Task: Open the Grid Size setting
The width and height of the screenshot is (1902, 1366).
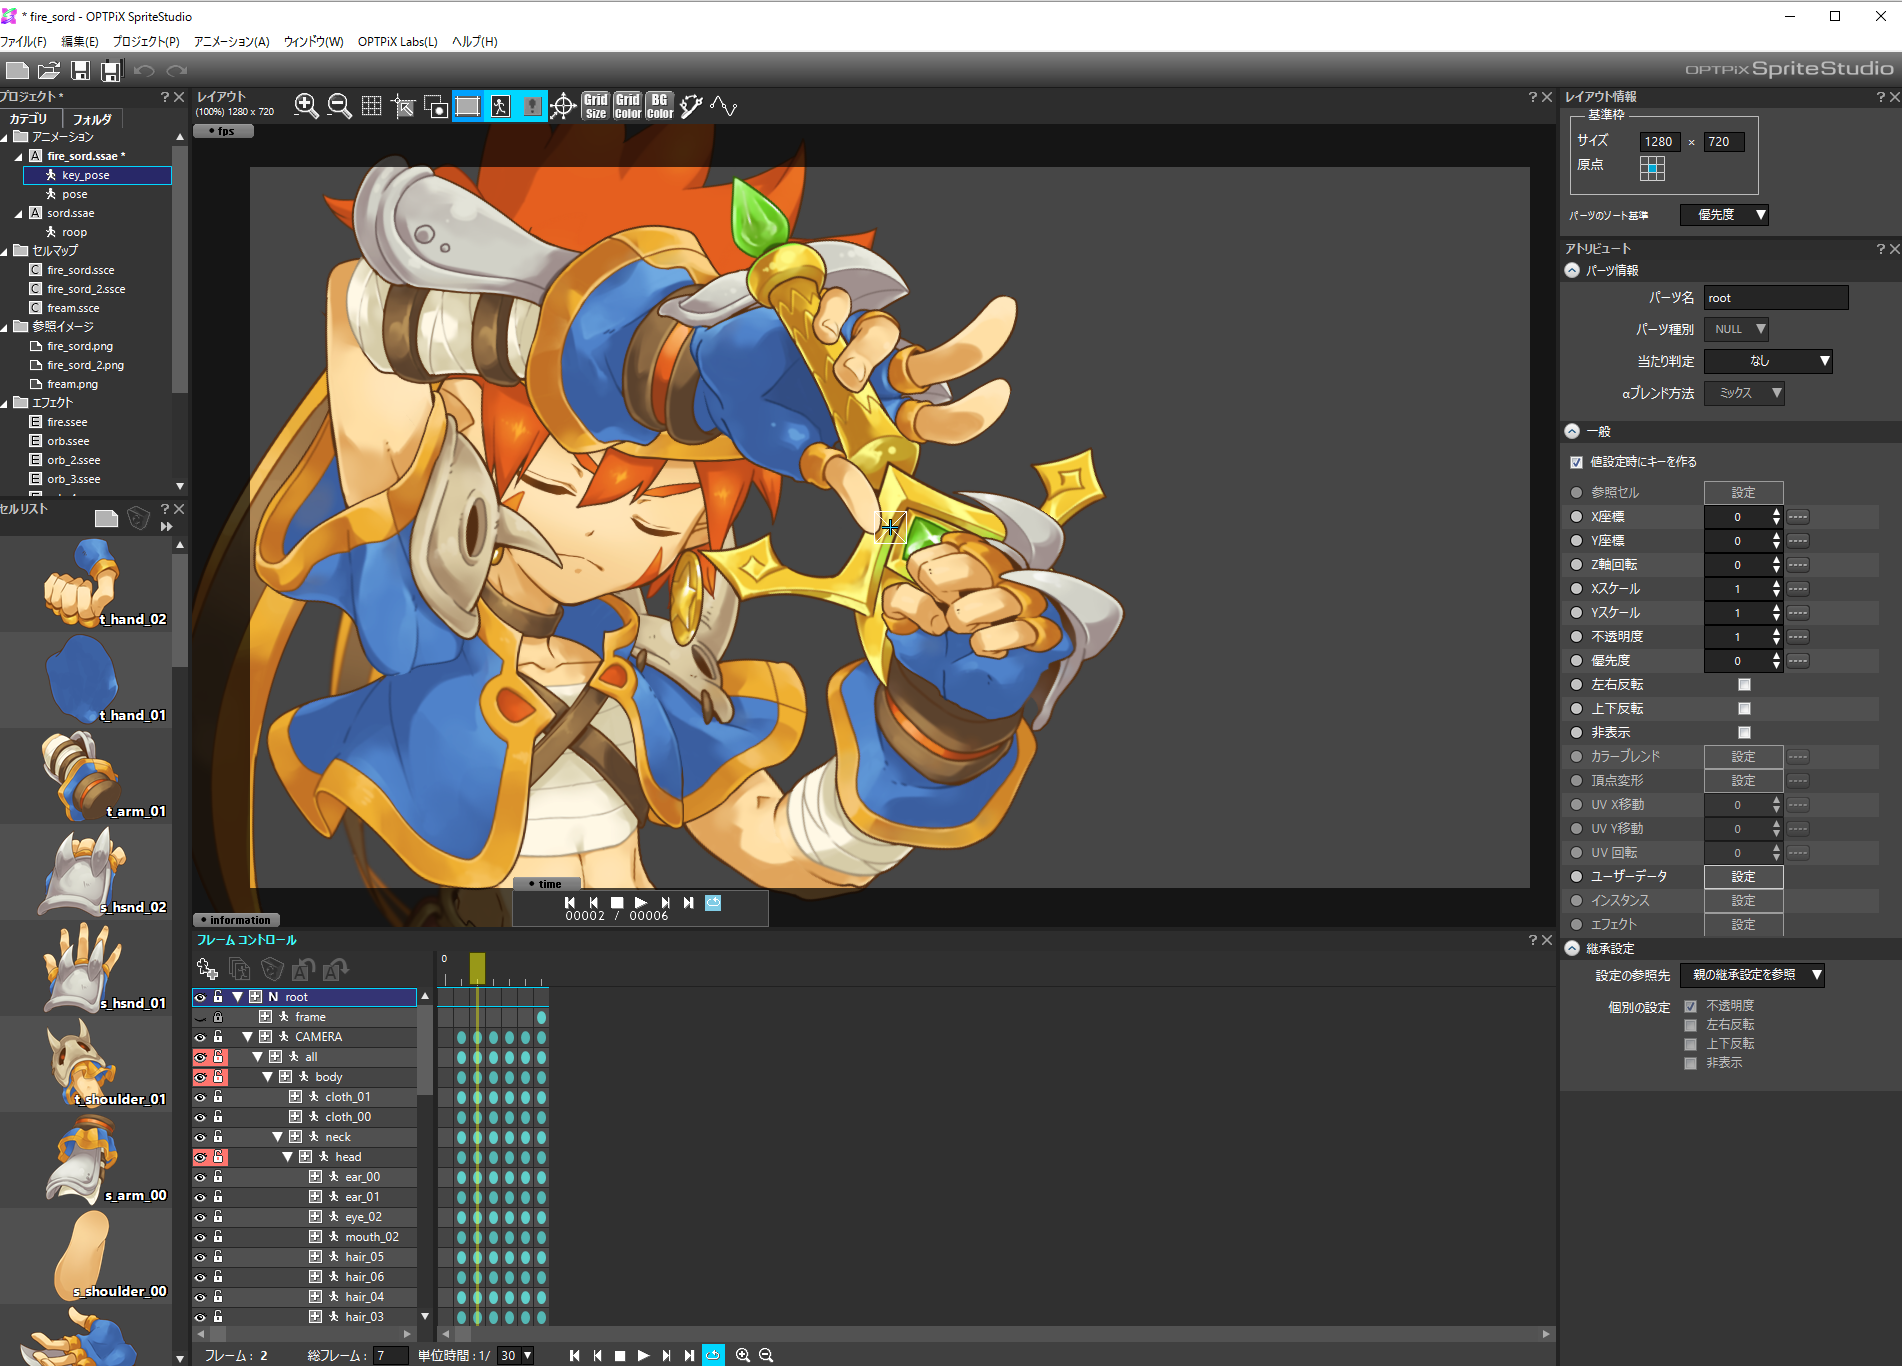Action: [596, 106]
